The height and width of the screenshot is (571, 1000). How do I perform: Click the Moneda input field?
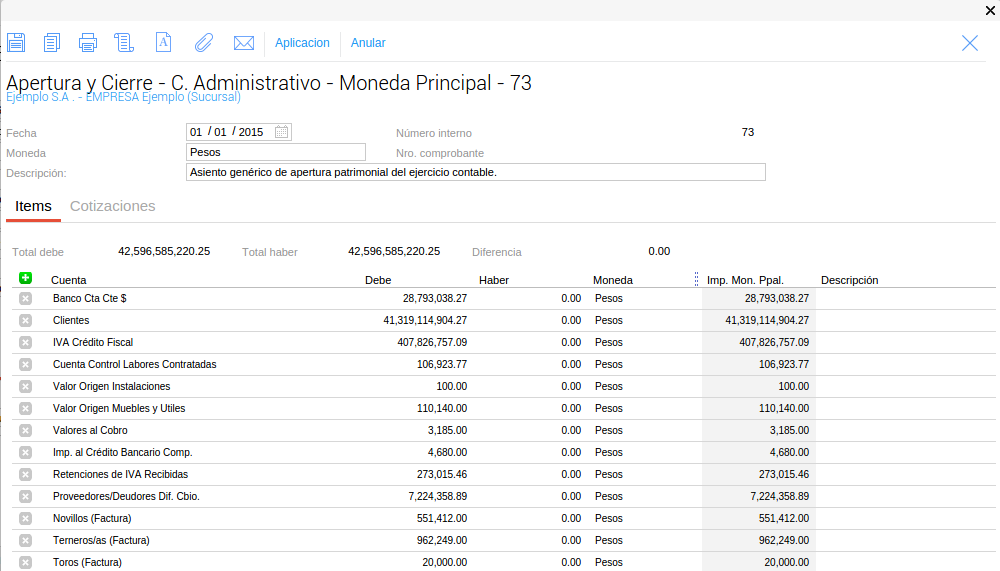click(275, 152)
